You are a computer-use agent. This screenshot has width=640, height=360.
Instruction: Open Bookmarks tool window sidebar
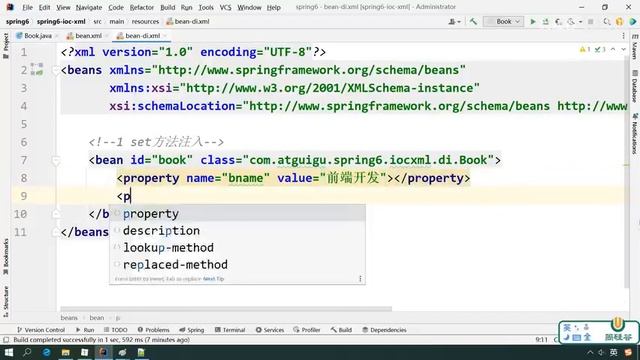(x=6, y=257)
